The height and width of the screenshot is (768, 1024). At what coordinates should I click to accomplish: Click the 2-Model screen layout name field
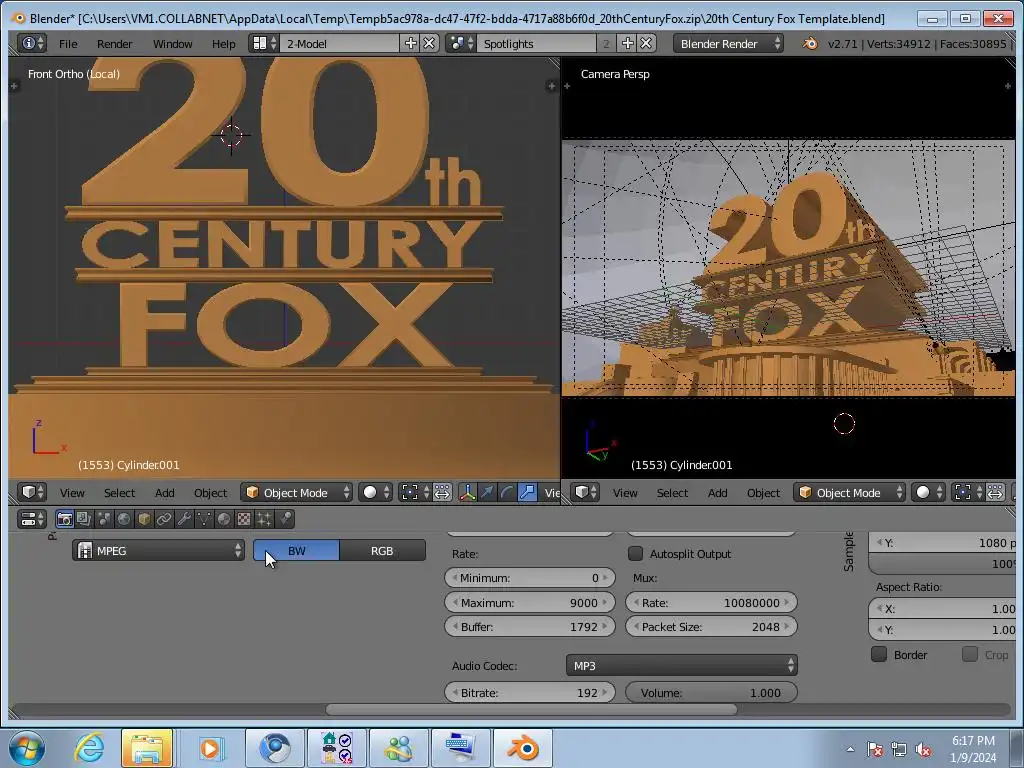click(340, 44)
